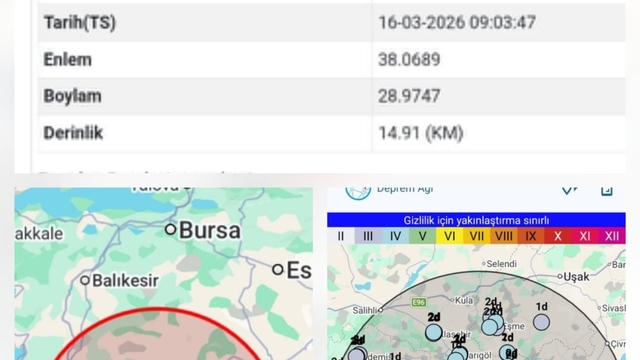640x360 pixels.
Task: Select intensity level XII magenta swatch
Action: pyautogui.click(x=612, y=236)
